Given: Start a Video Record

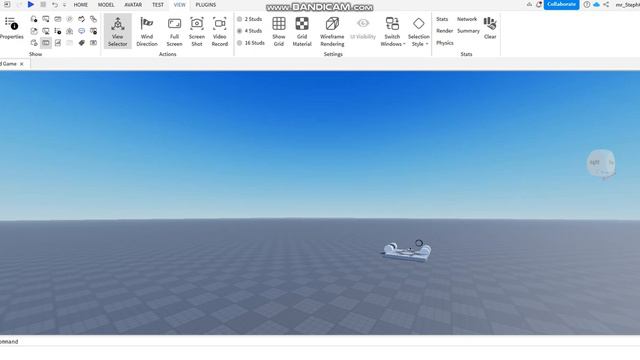Looking at the screenshot, I should (x=220, y=31).
